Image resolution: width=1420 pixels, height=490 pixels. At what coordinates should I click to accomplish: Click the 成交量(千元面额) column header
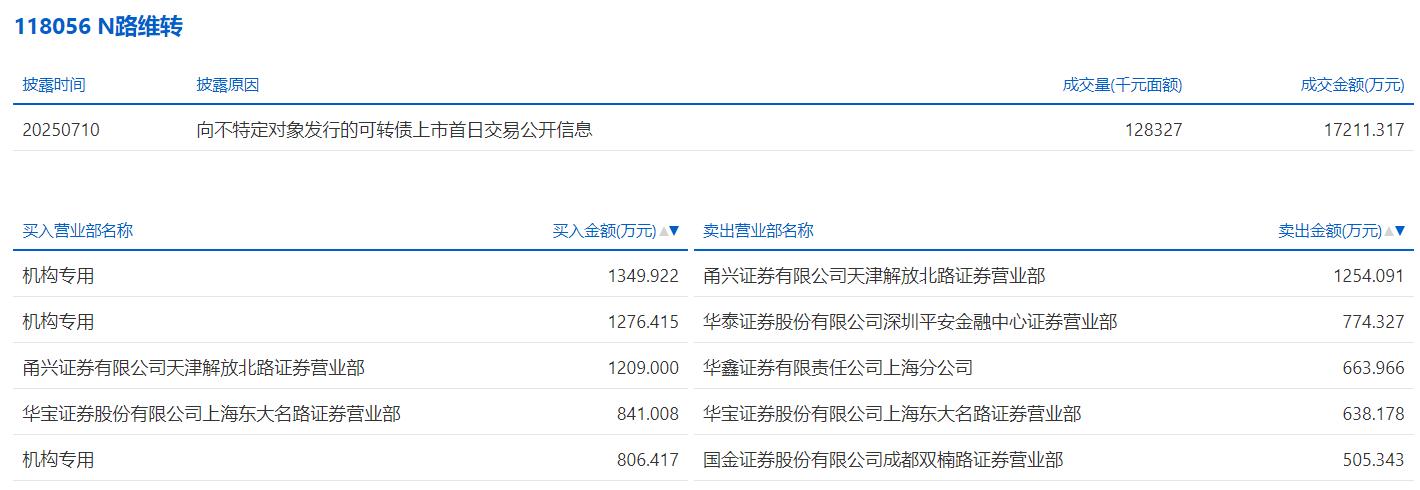[1122, 85]
